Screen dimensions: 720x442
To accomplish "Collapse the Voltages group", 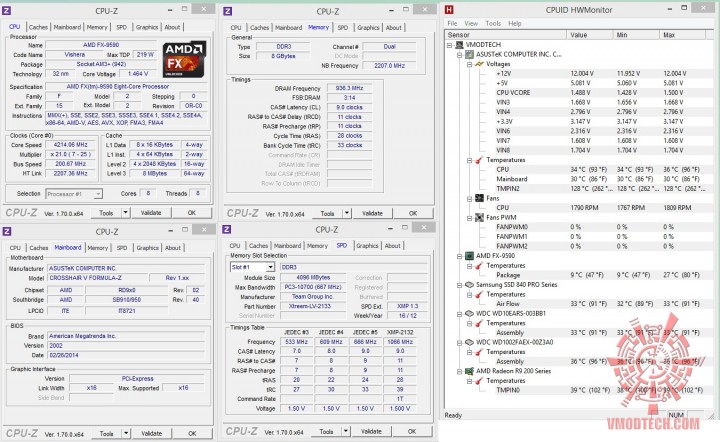I will [x=470, y=64].
